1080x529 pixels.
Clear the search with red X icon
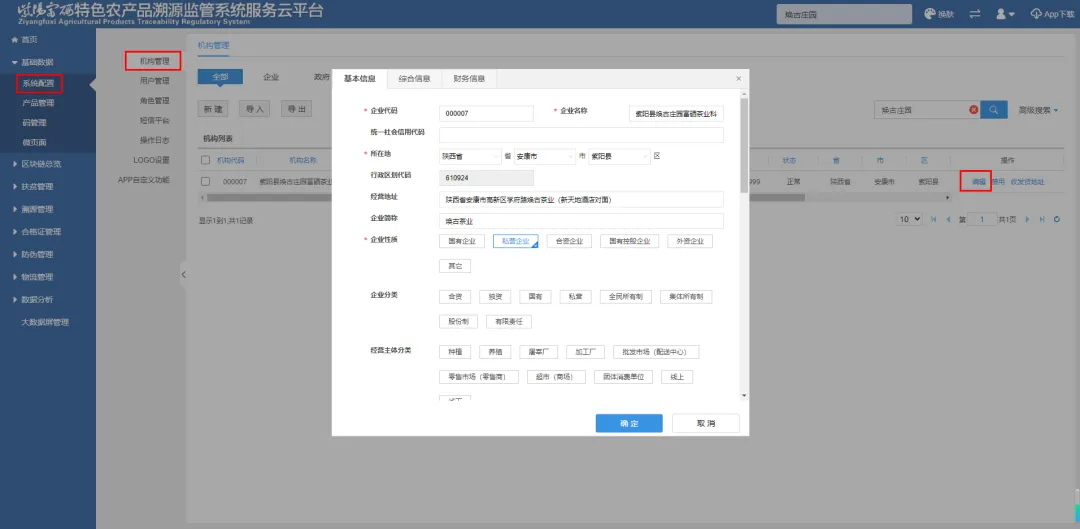click(973, 110)
